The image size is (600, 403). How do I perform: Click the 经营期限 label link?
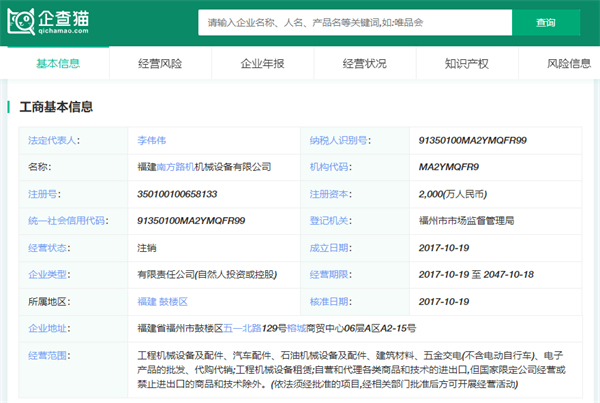coord(329,274)
